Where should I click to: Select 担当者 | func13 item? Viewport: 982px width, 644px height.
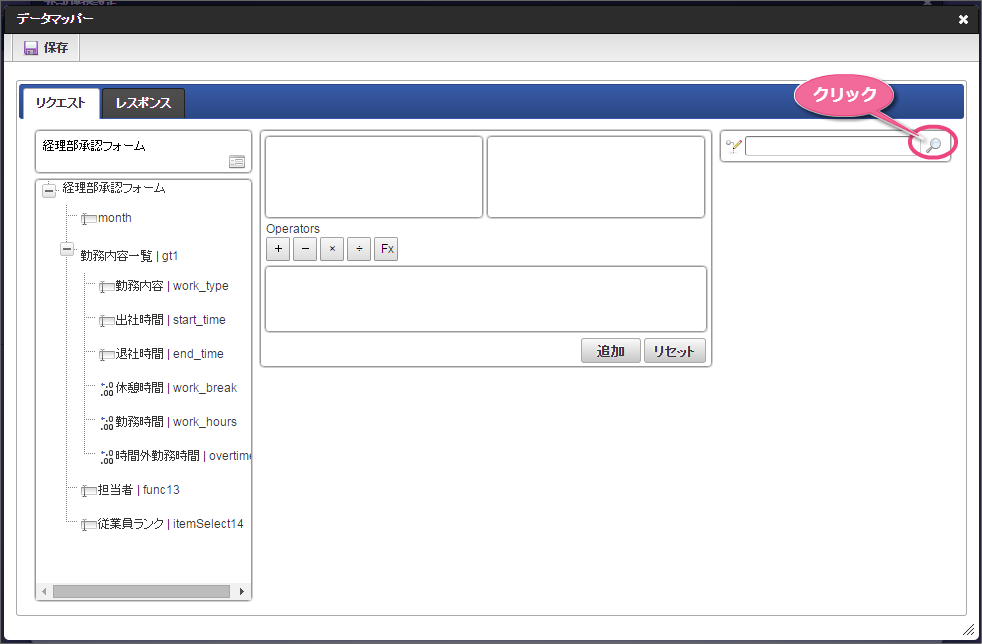tap(138, 489)
